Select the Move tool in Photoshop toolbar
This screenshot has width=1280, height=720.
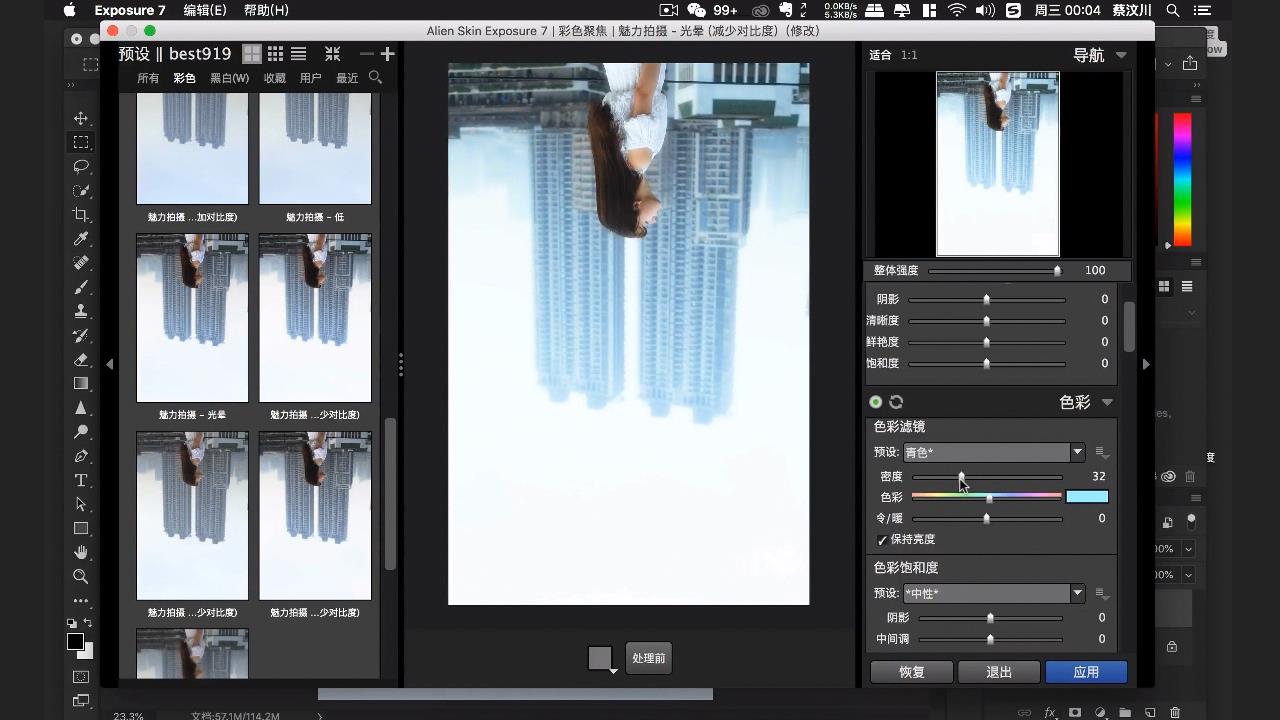click(81, 118)
